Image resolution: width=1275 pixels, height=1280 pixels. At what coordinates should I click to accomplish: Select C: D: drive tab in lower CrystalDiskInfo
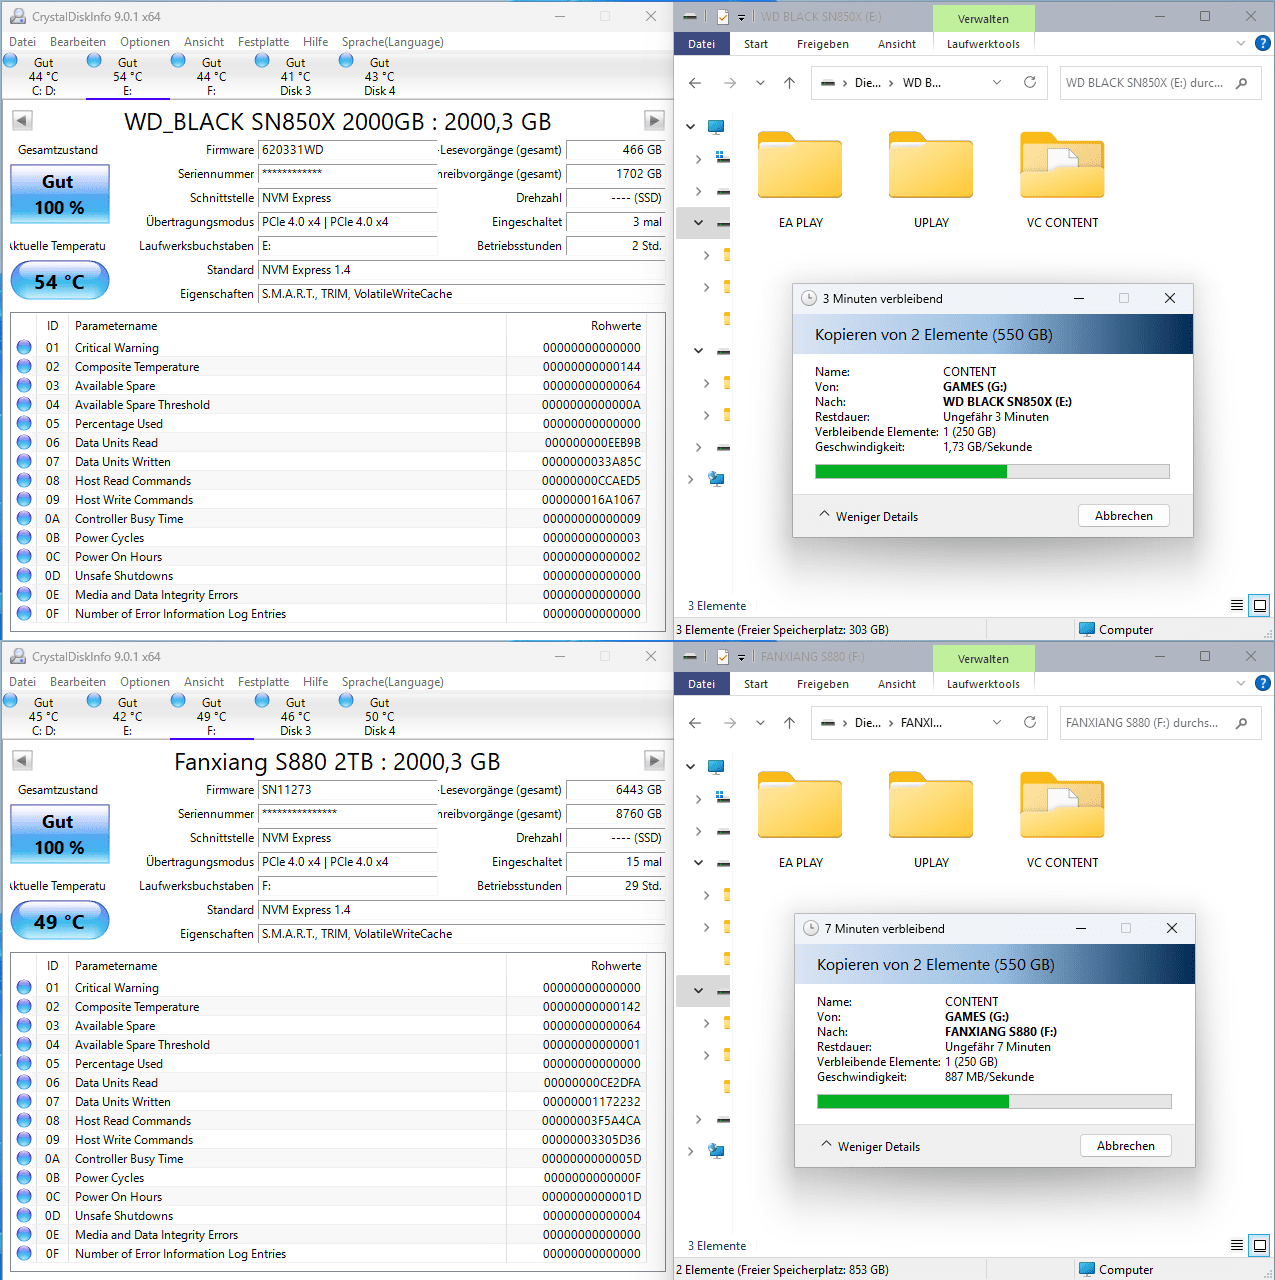click(43, 716)
